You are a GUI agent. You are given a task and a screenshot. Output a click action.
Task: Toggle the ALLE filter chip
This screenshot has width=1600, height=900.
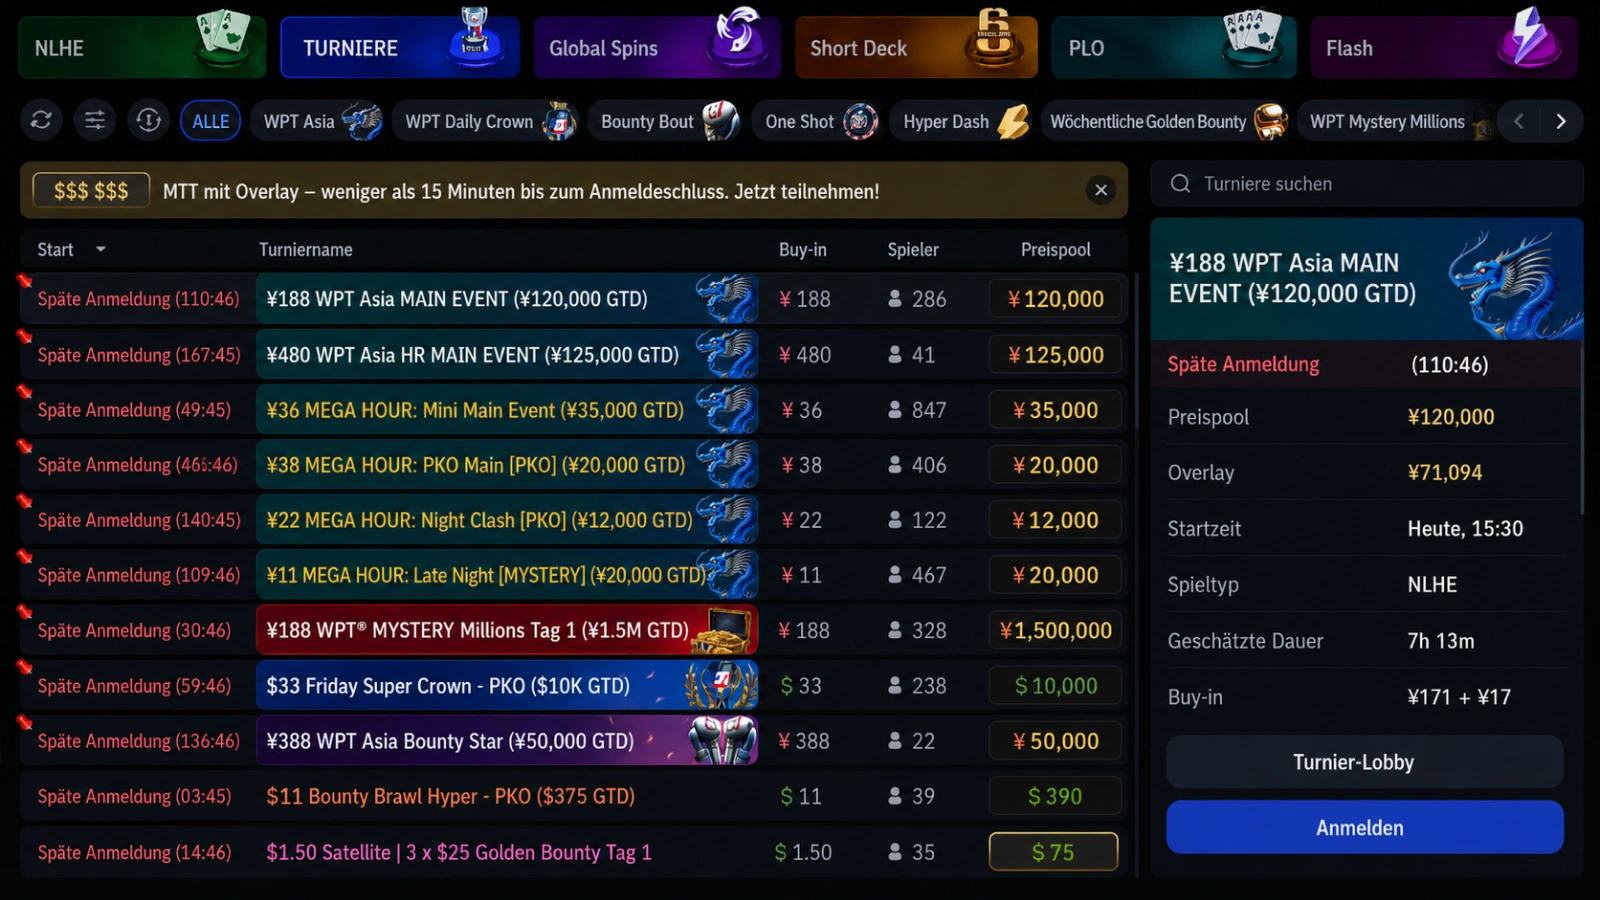pos(211,121)
